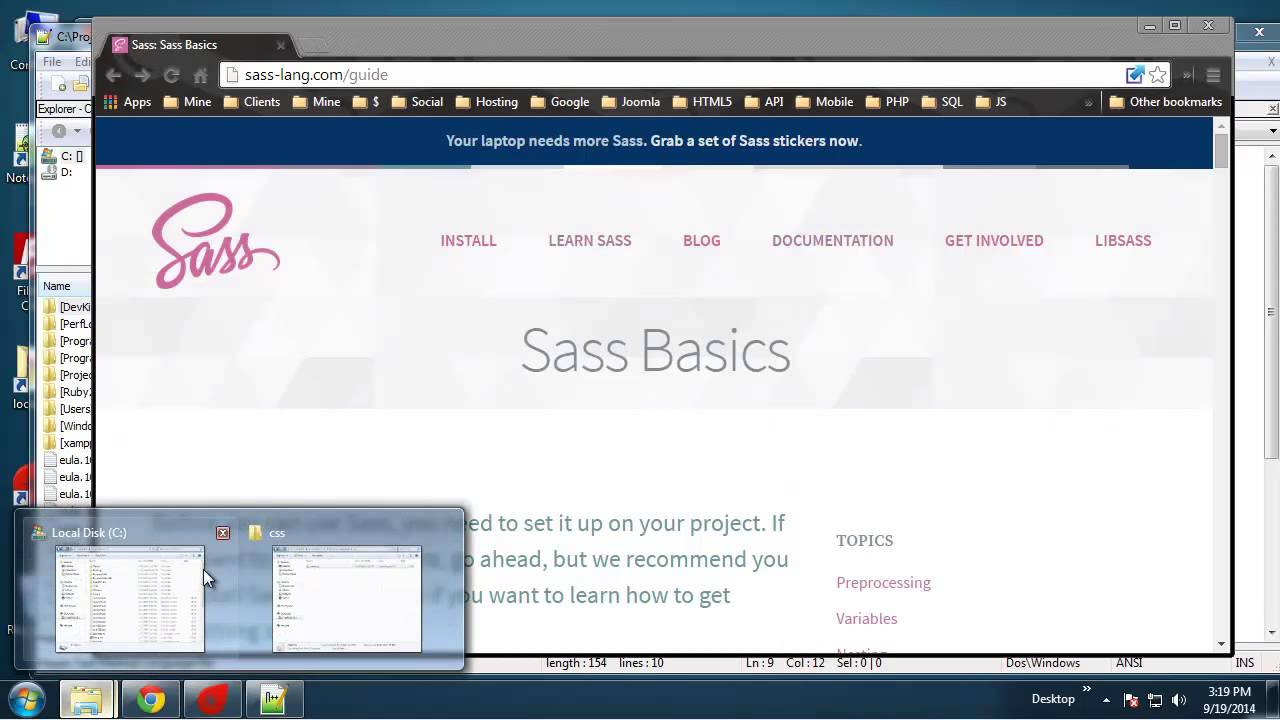This screenshot has width=1280, height=720.
Task: Select C: drive in Notepad++ Explorer panel
Action: (x=63, y=156)
